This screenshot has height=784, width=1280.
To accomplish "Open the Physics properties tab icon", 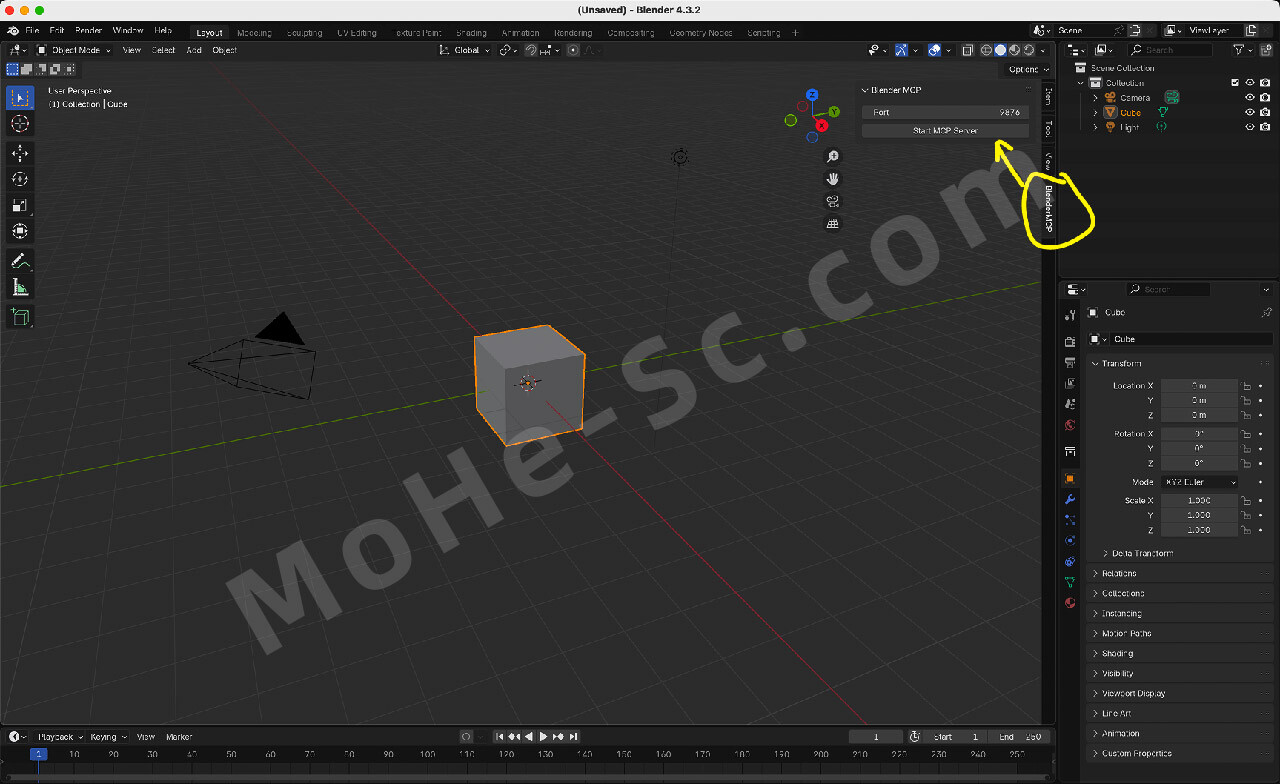I will (x=1070, y=540).
